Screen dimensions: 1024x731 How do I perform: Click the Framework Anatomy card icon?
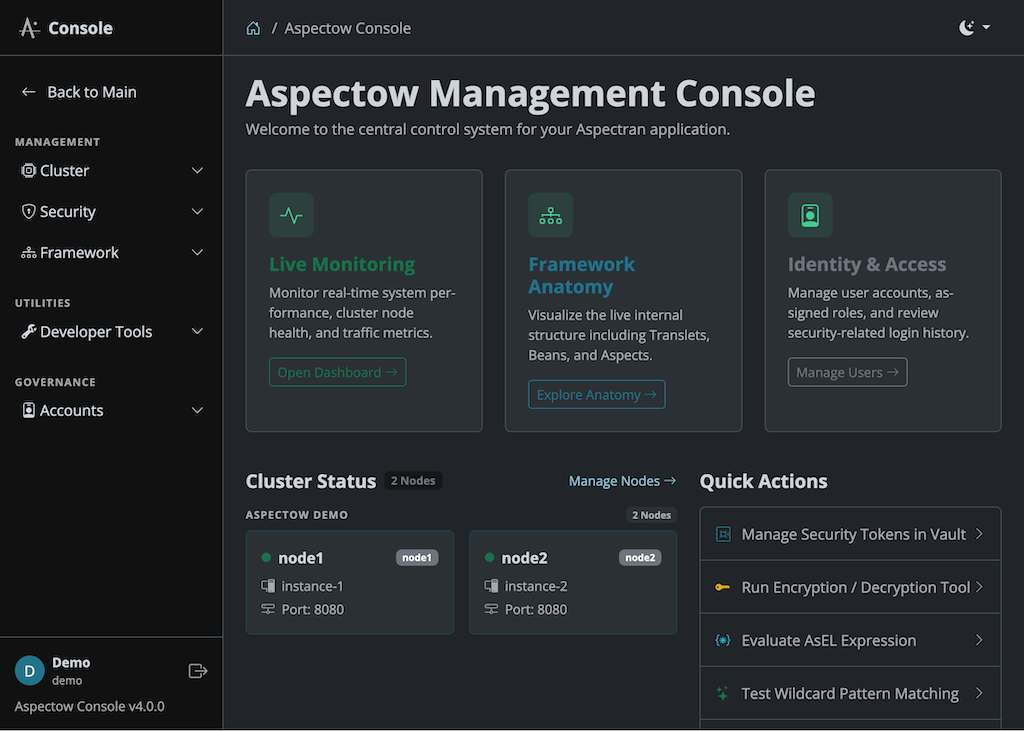tap(551, 215)
